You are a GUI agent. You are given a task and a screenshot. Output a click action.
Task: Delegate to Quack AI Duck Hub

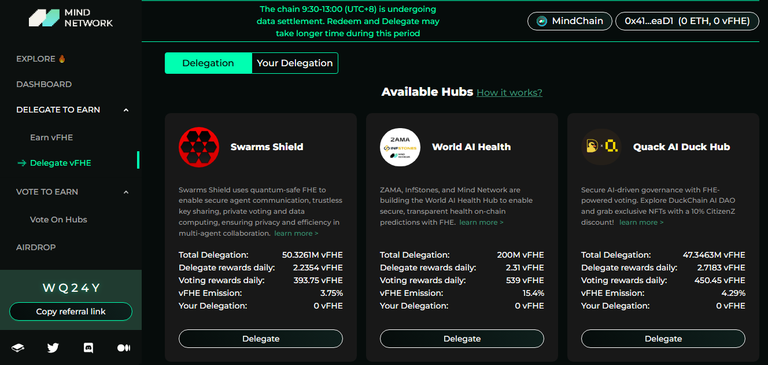click(663, 339)
